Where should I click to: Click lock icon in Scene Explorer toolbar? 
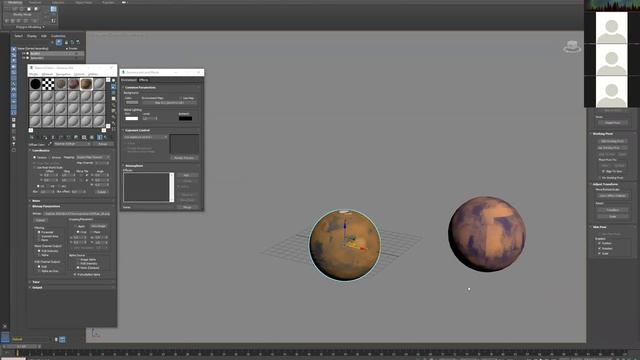[66, 42]
